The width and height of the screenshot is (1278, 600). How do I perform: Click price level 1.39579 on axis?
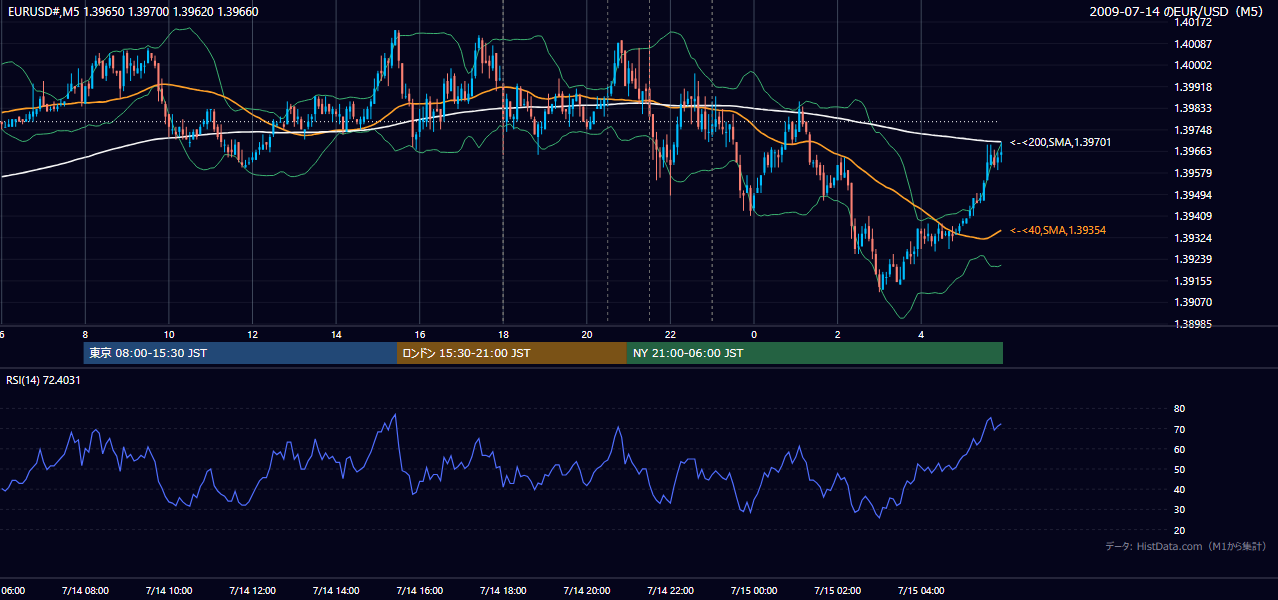[x=1194, y=173]
